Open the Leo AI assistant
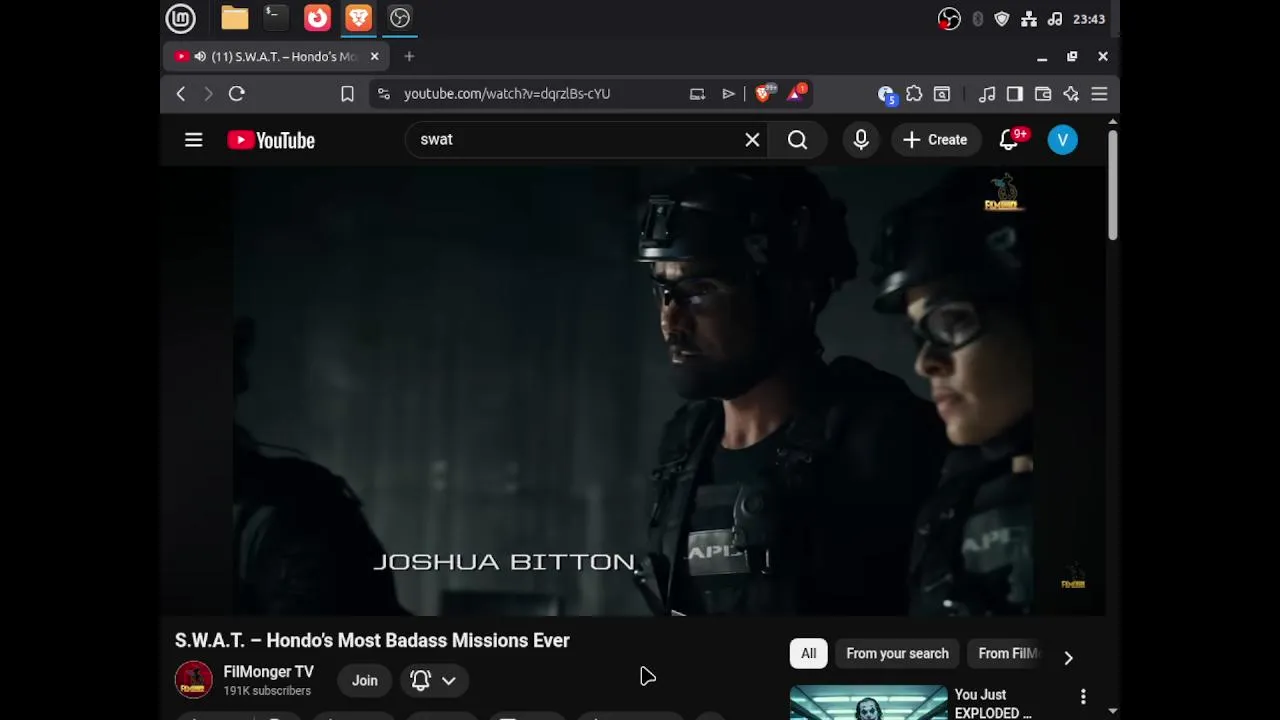Image resolution: width=1280 pixels, height=720 pixels. click(1071, 94)
